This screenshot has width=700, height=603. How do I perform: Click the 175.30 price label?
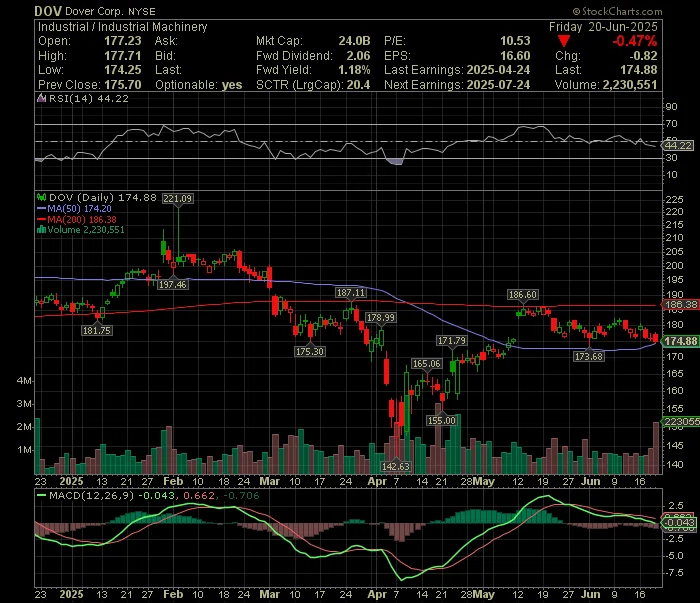pos(310,352)
